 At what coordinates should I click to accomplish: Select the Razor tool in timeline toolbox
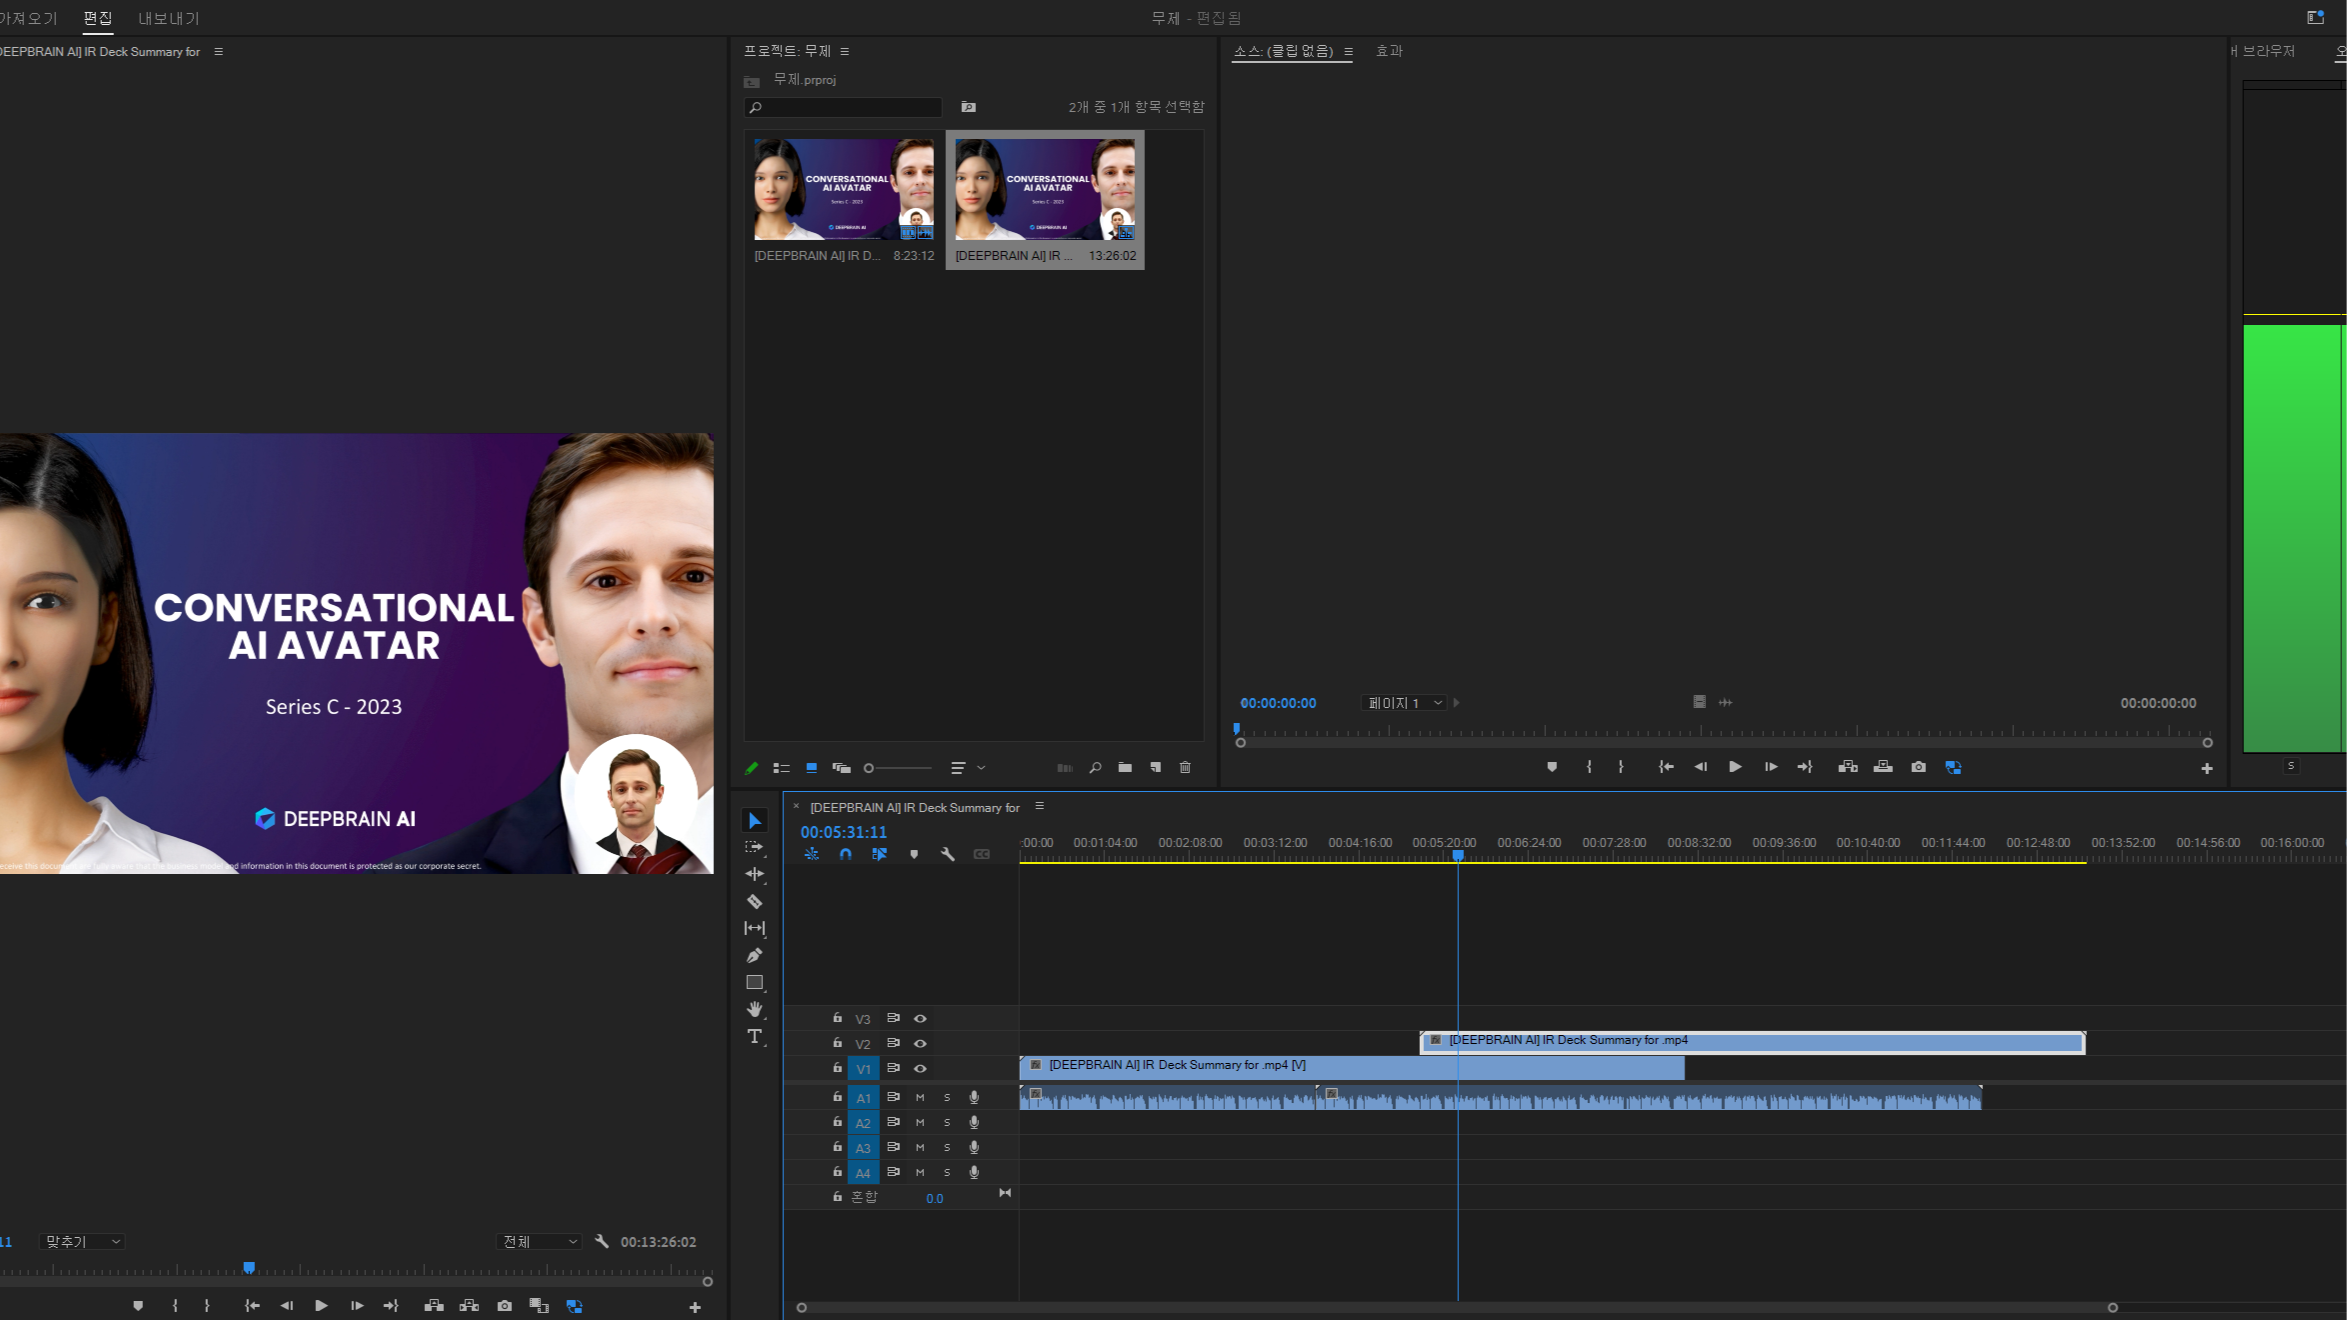755,902
